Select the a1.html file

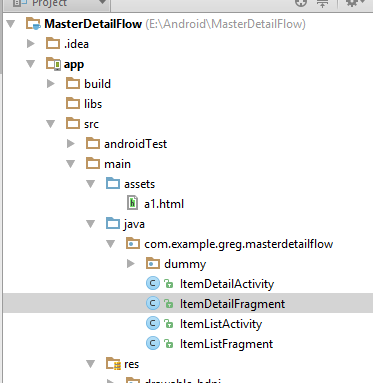[164, 204]
